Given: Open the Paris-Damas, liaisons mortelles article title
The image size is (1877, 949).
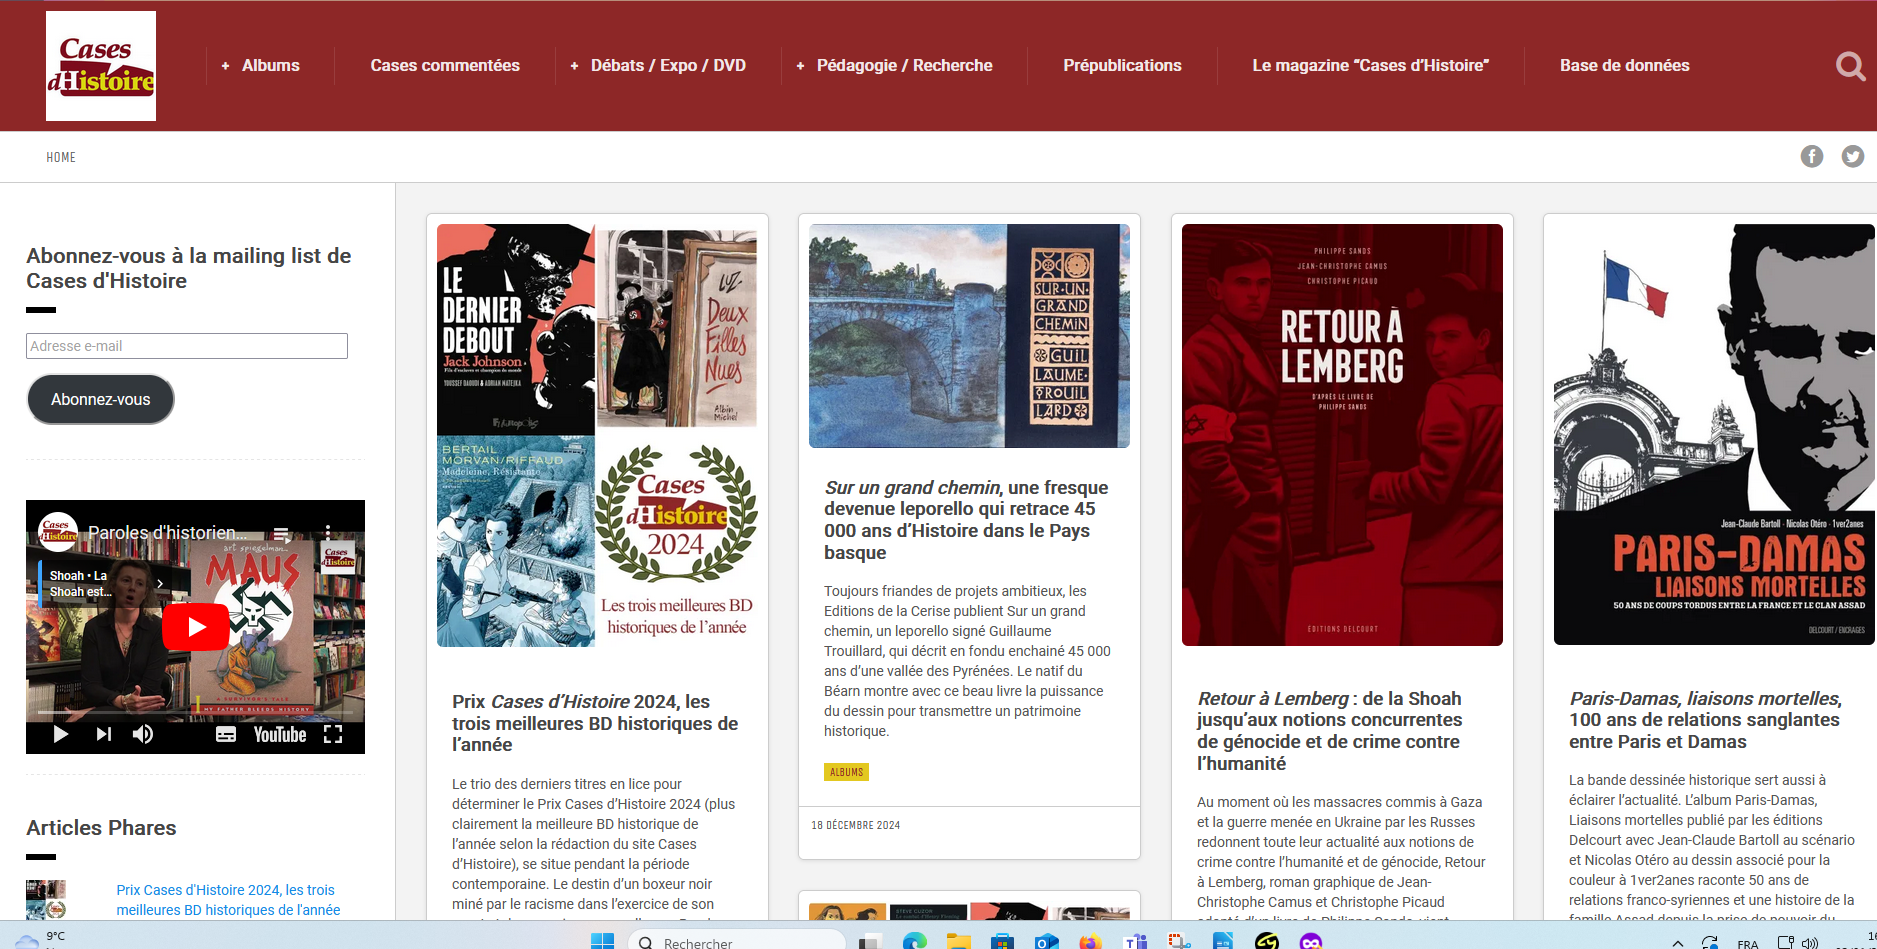Looking at the screenshot, I should coord(1705,720).
